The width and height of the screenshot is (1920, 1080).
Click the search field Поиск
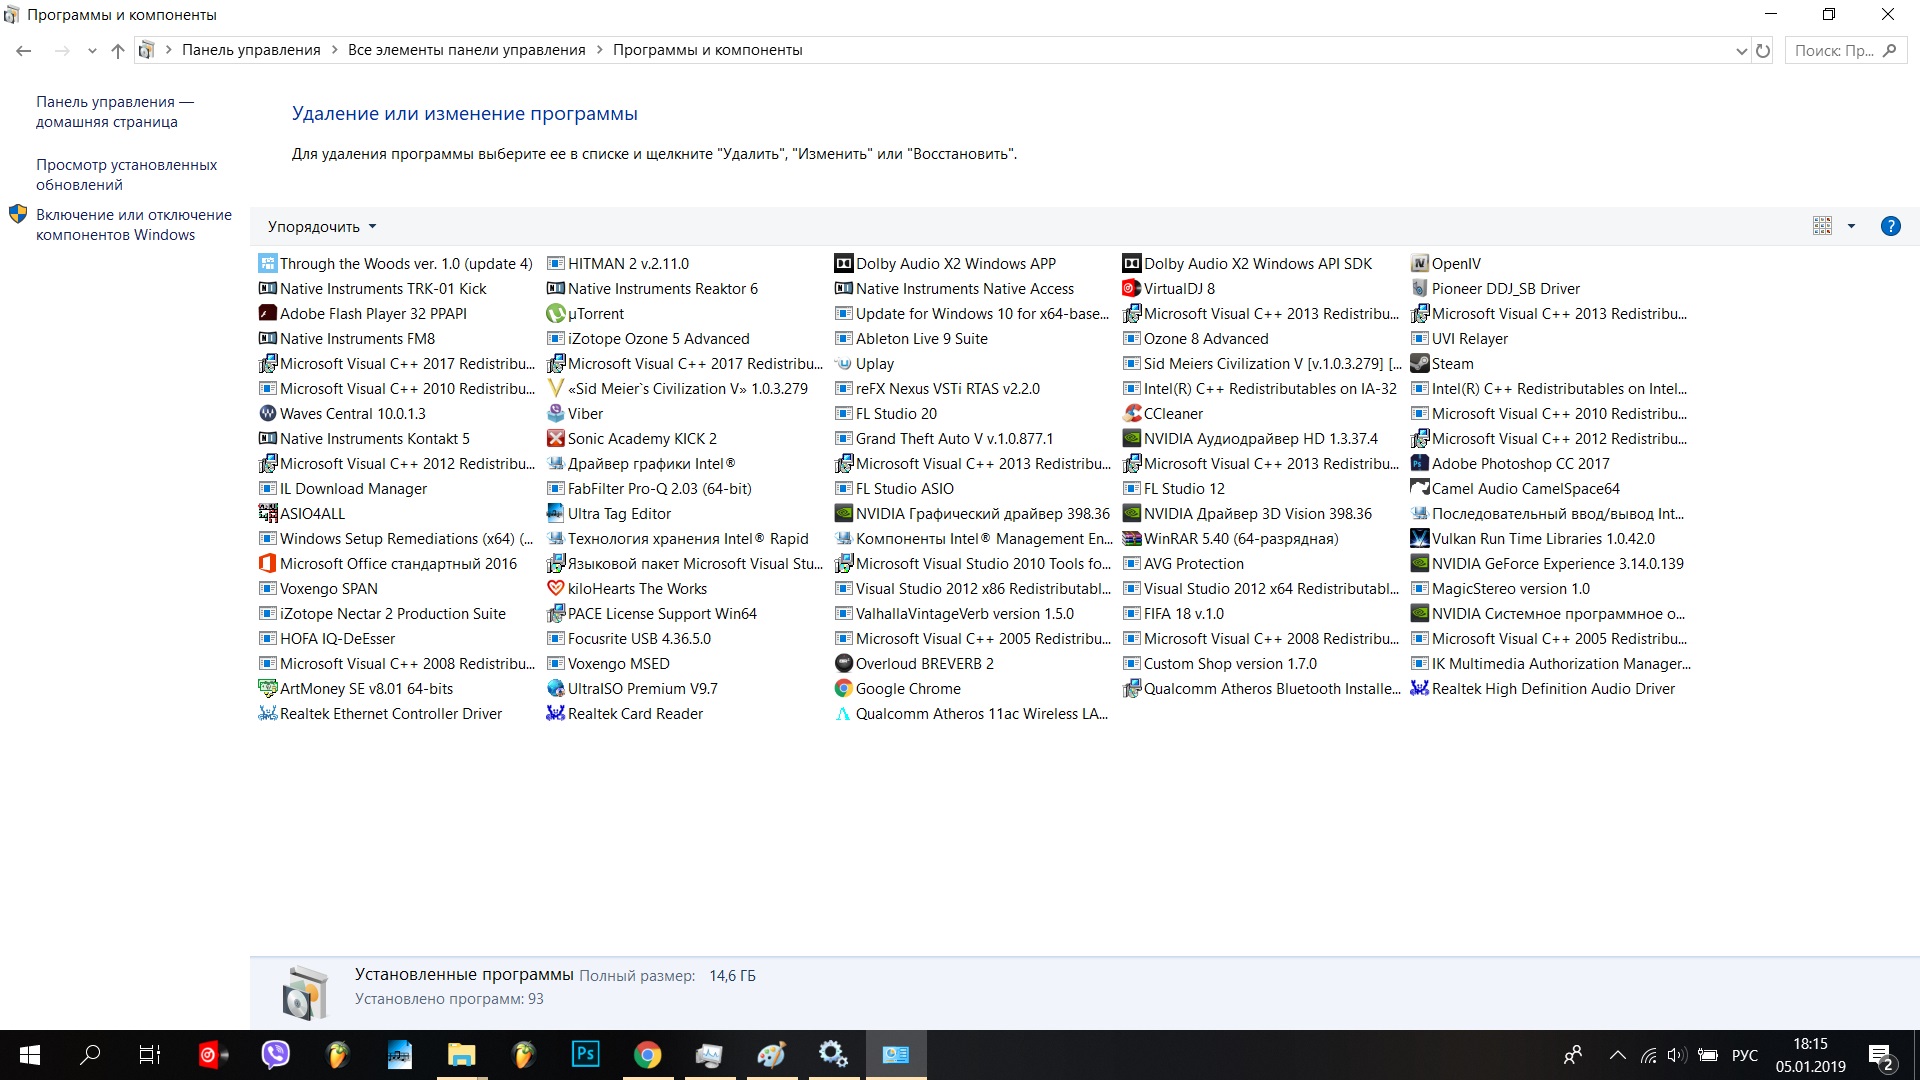[1845, 51]
